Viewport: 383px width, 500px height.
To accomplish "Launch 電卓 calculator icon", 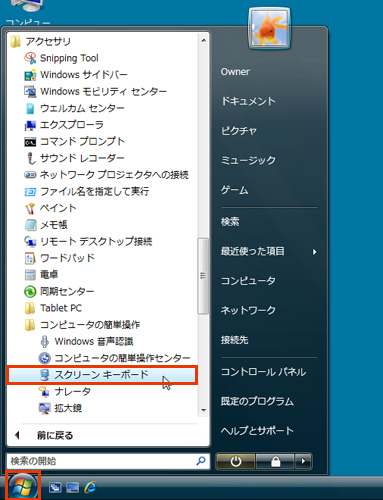I will pos(30,275).
